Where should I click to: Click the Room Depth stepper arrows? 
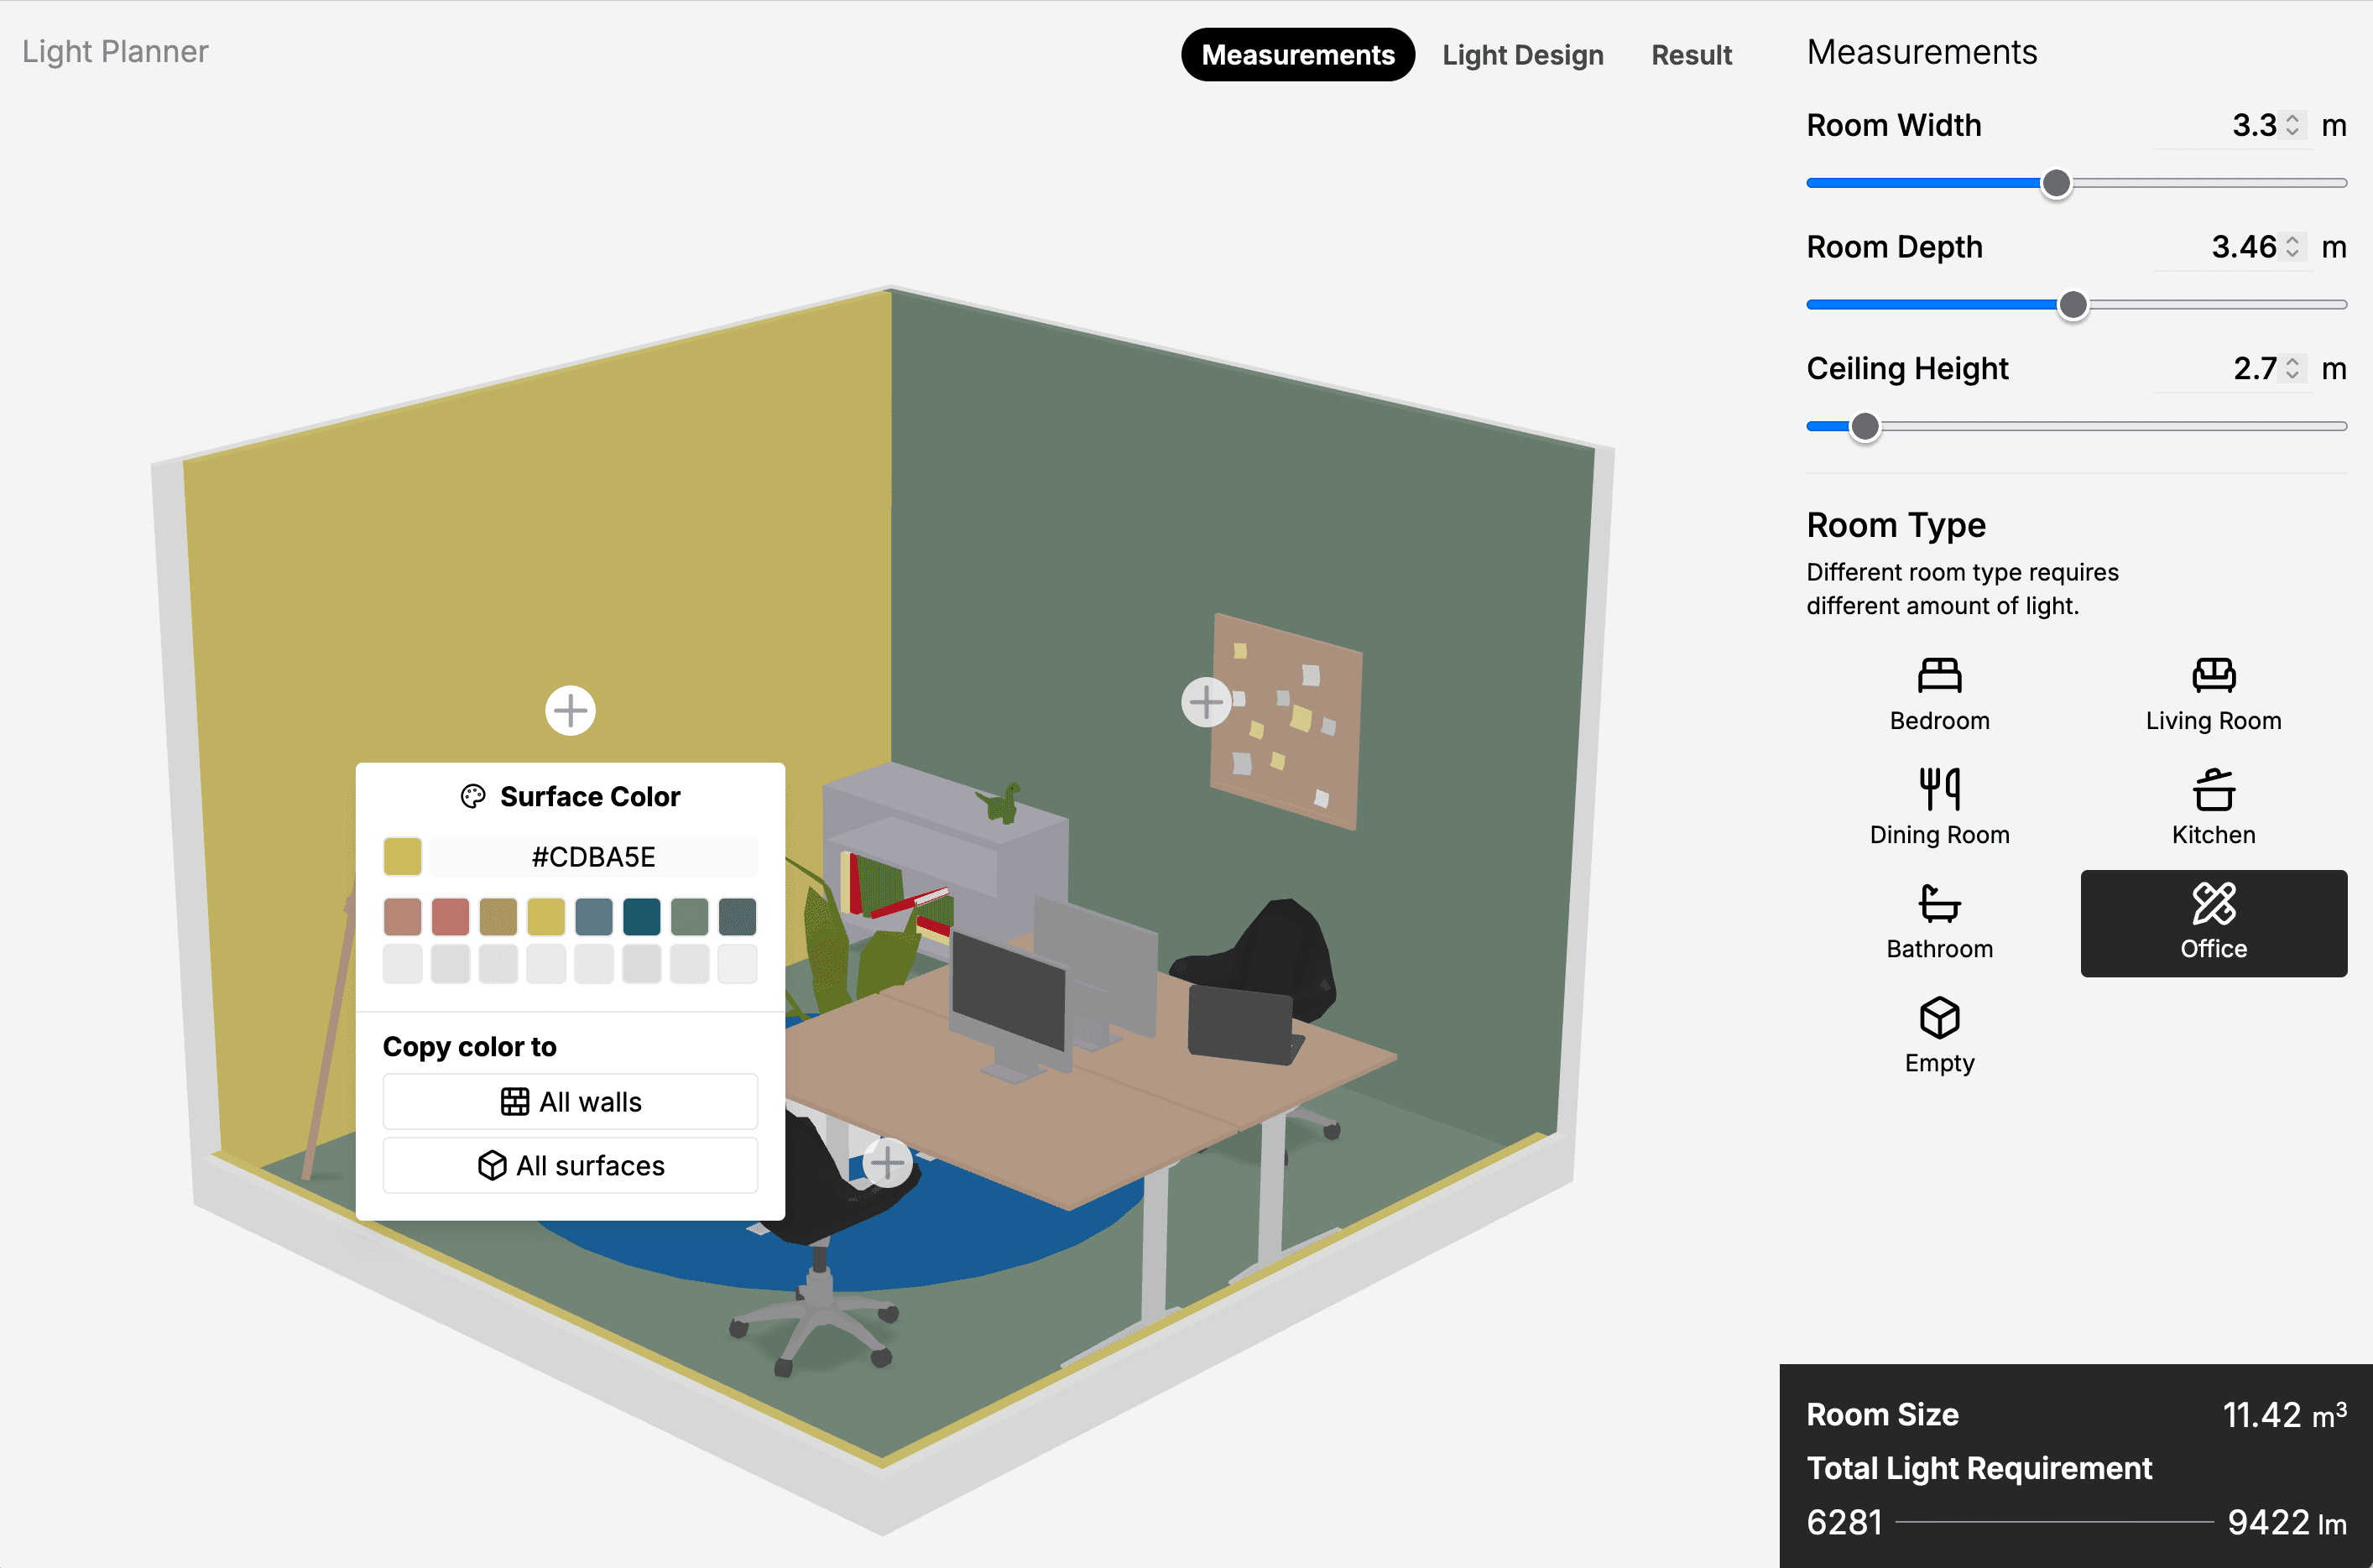coord(2293,247)
